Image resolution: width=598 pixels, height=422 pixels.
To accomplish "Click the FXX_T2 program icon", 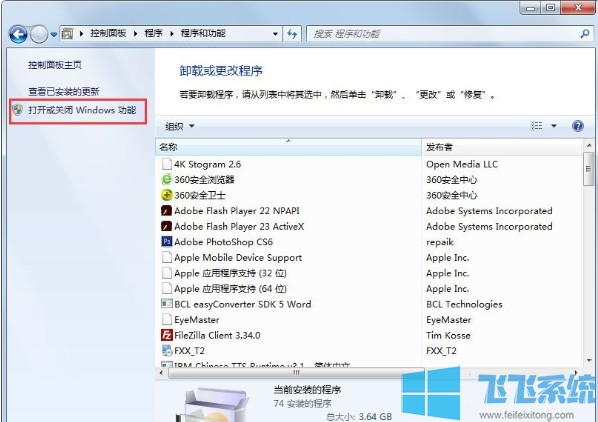I will pyautogui.click(x=167, y=350).
